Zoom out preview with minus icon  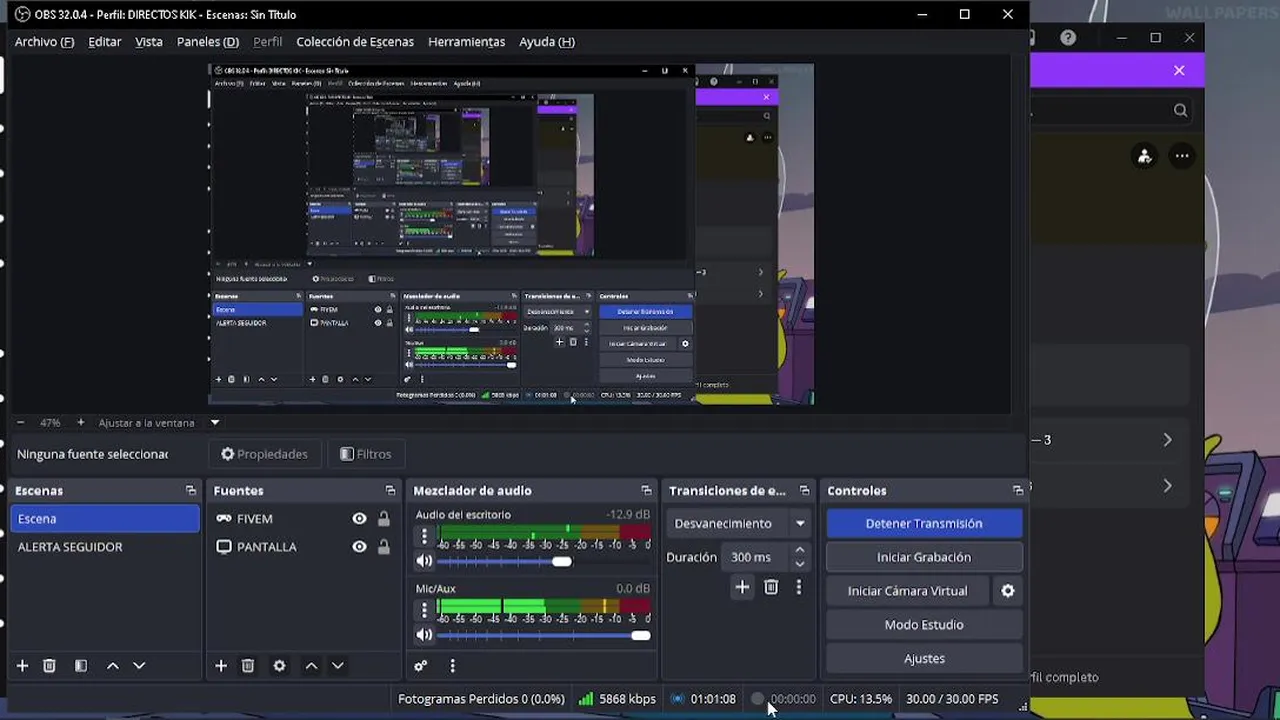(20, 423)
